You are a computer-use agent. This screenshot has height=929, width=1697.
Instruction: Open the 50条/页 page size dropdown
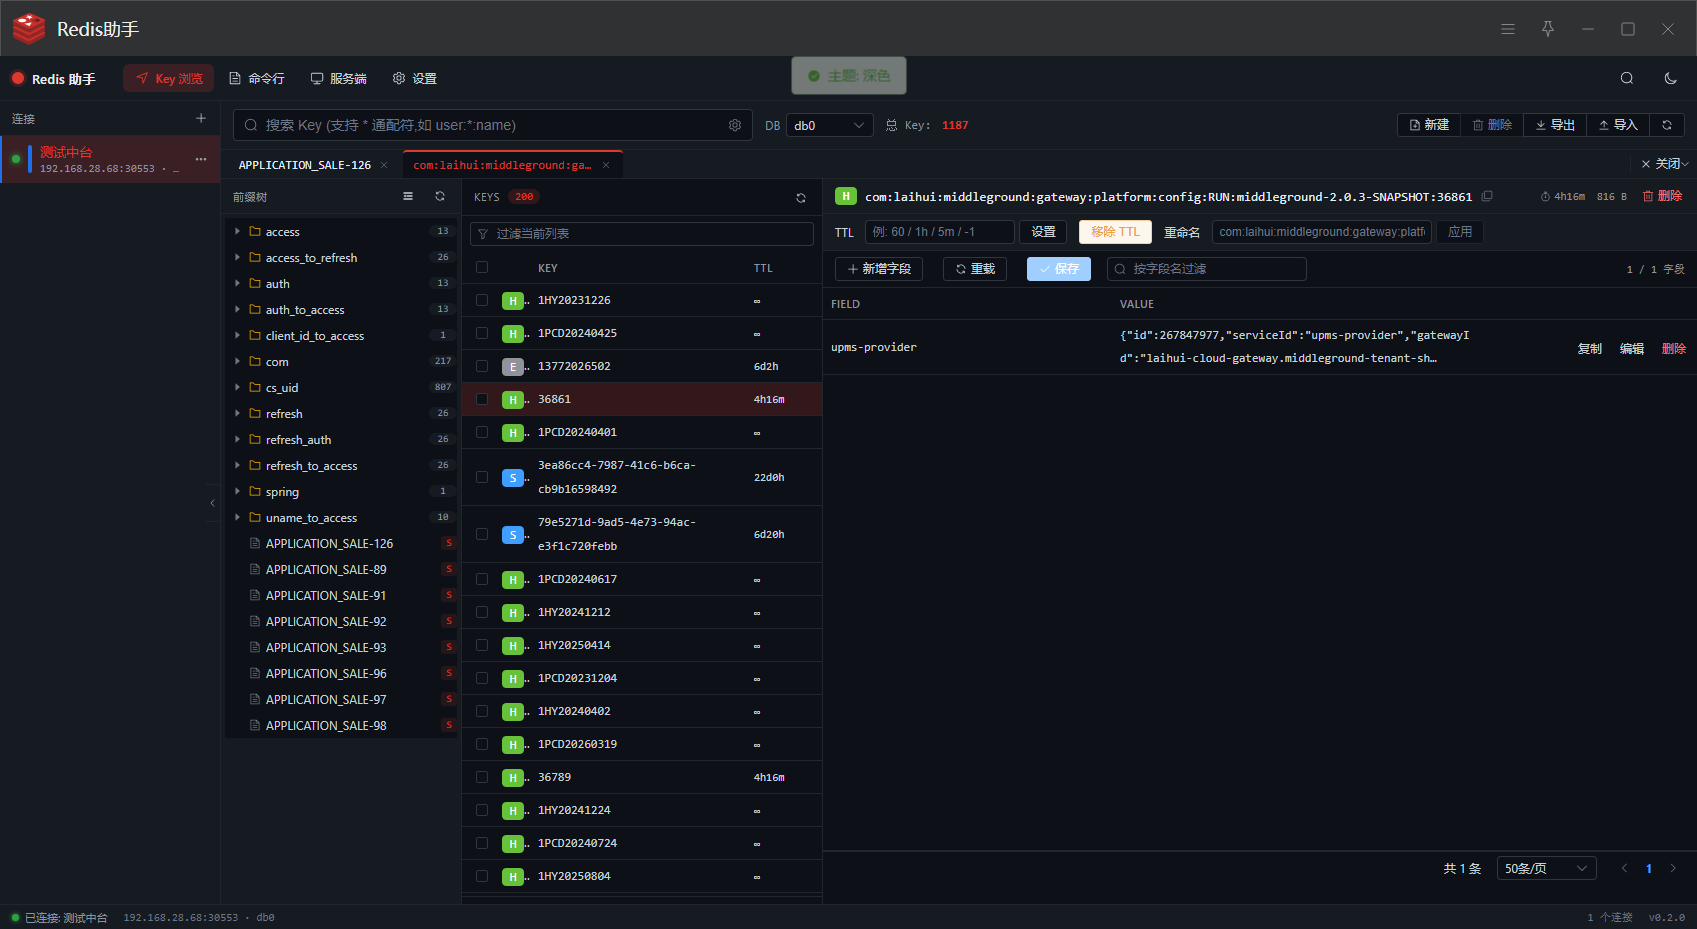pyautogui.click(x=1546, y=868)
